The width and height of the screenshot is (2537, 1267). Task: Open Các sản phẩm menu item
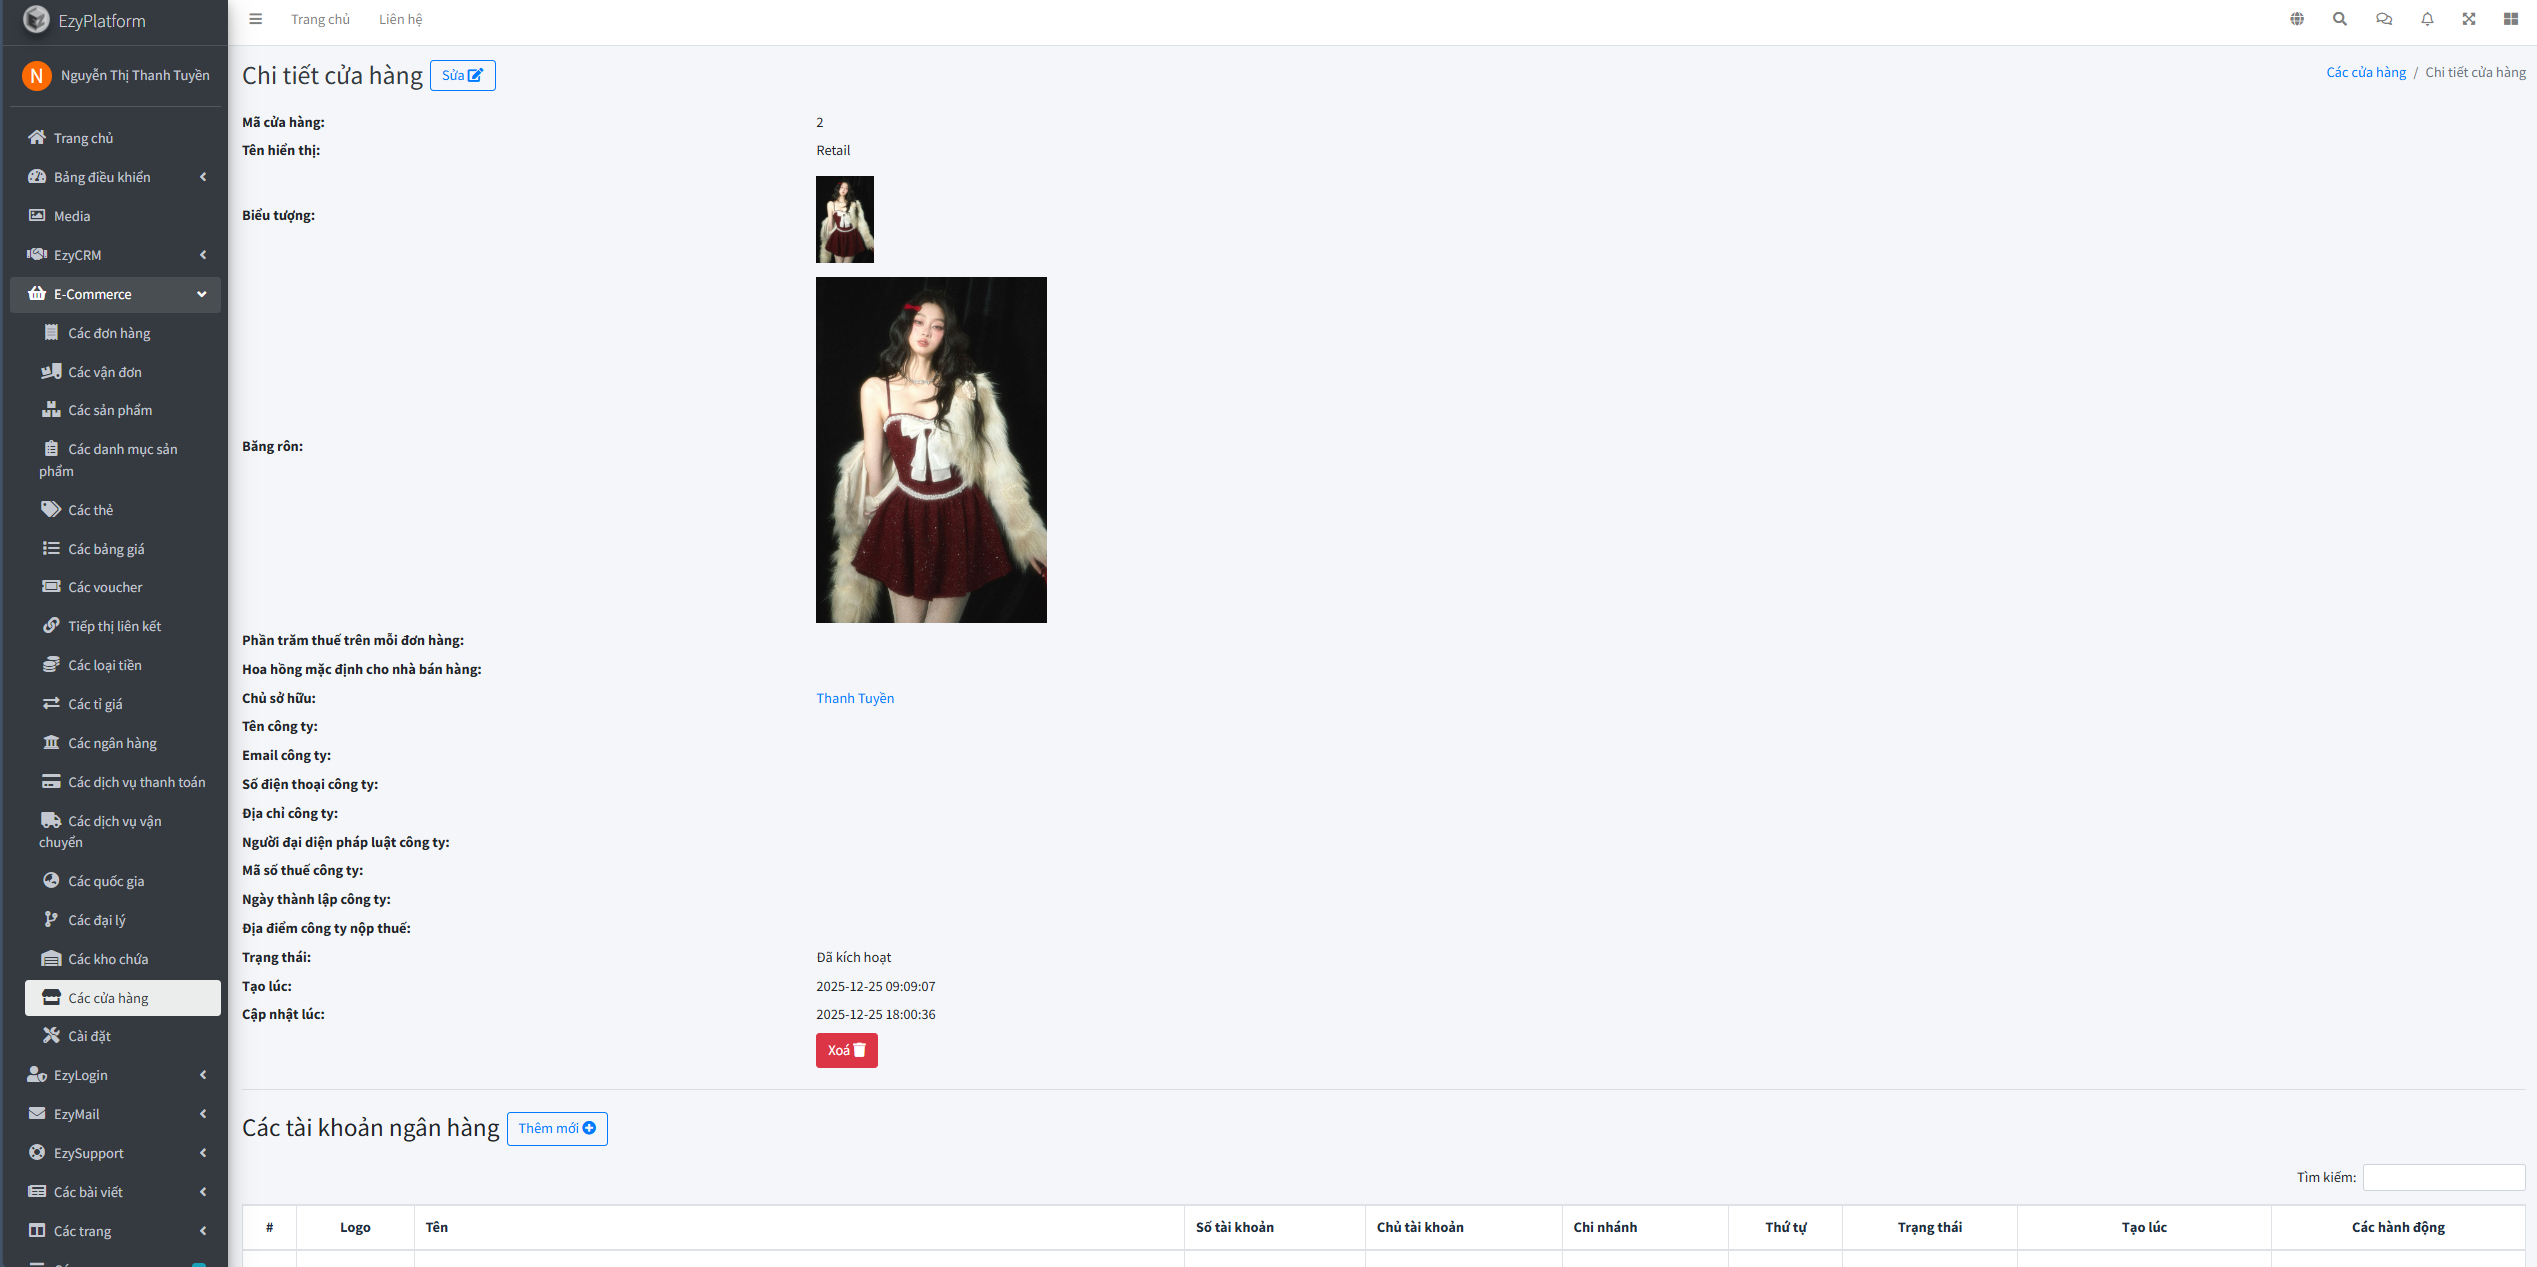tap(110, 410)
